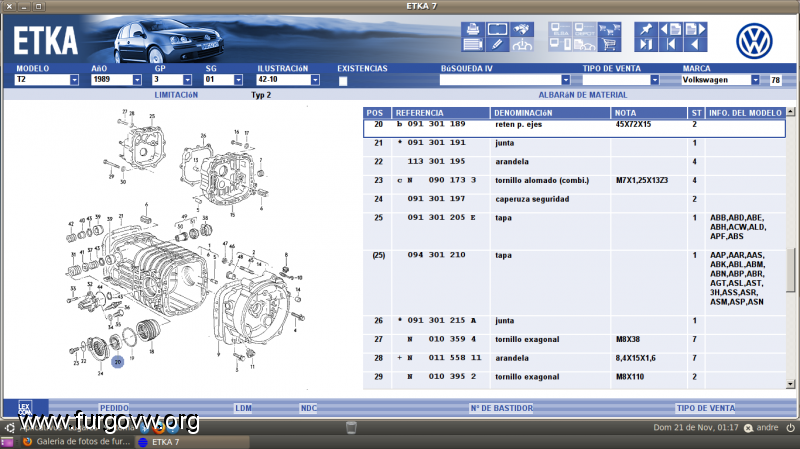The width and height of the screenshot is (800, 449).
Task: Select 'tornillo exagonal' row with M8X38
Action: click(x=574, y=343)
